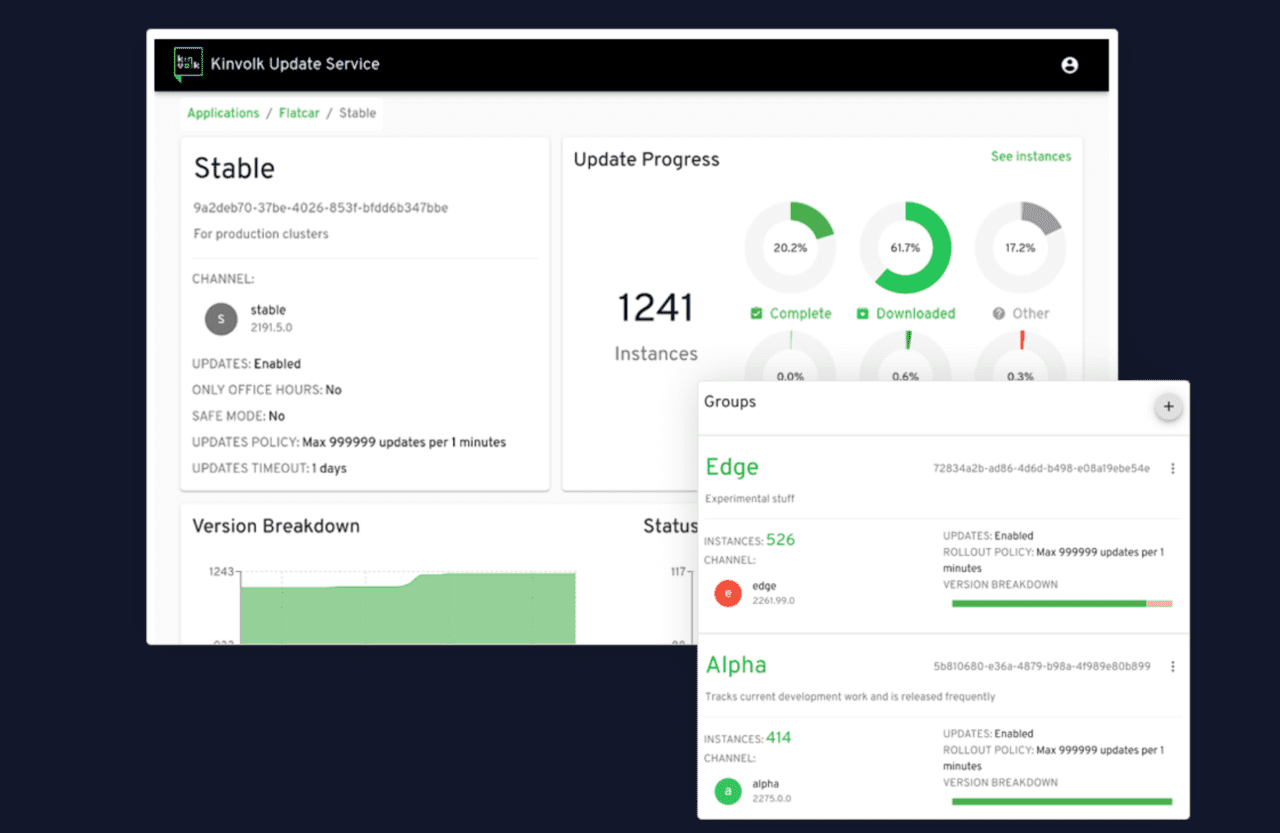Click the edge version 2261.99.0 text

774,601
